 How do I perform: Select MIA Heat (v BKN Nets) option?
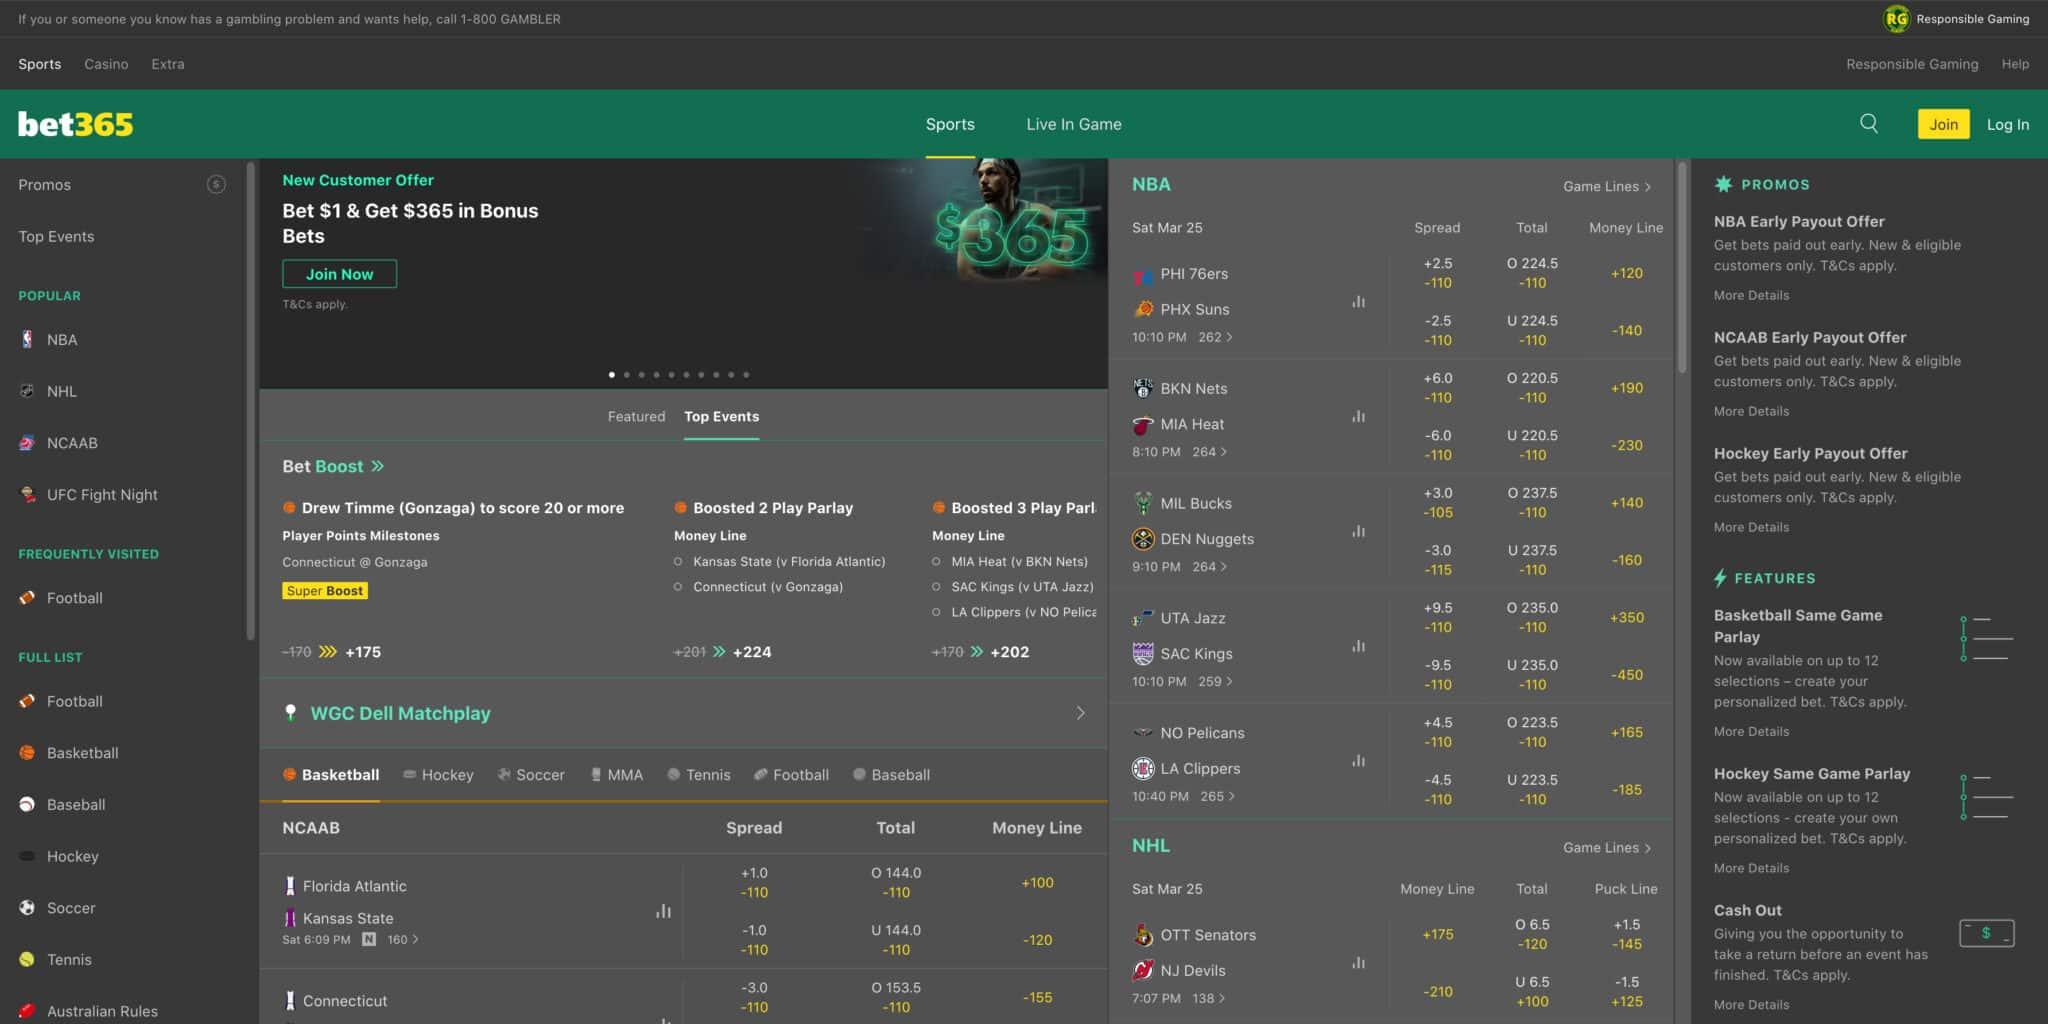point(937,561)
